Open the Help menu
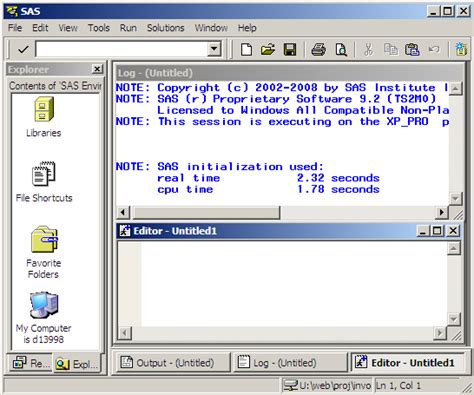This screenshot has height=395, width=474. pyautogui.click(x=247, y=28)
